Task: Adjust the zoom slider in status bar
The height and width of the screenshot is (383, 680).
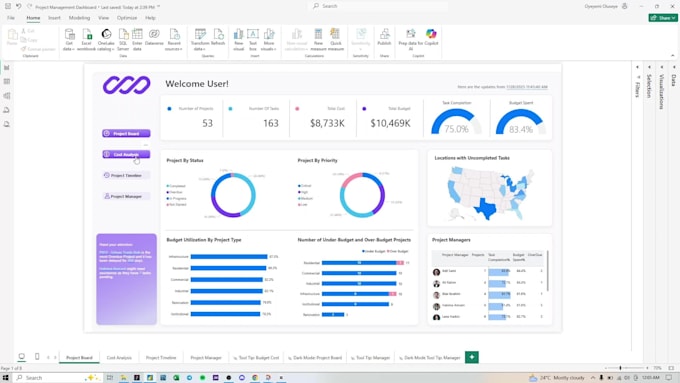Action: pyautogui.click(x=620, y=368)
